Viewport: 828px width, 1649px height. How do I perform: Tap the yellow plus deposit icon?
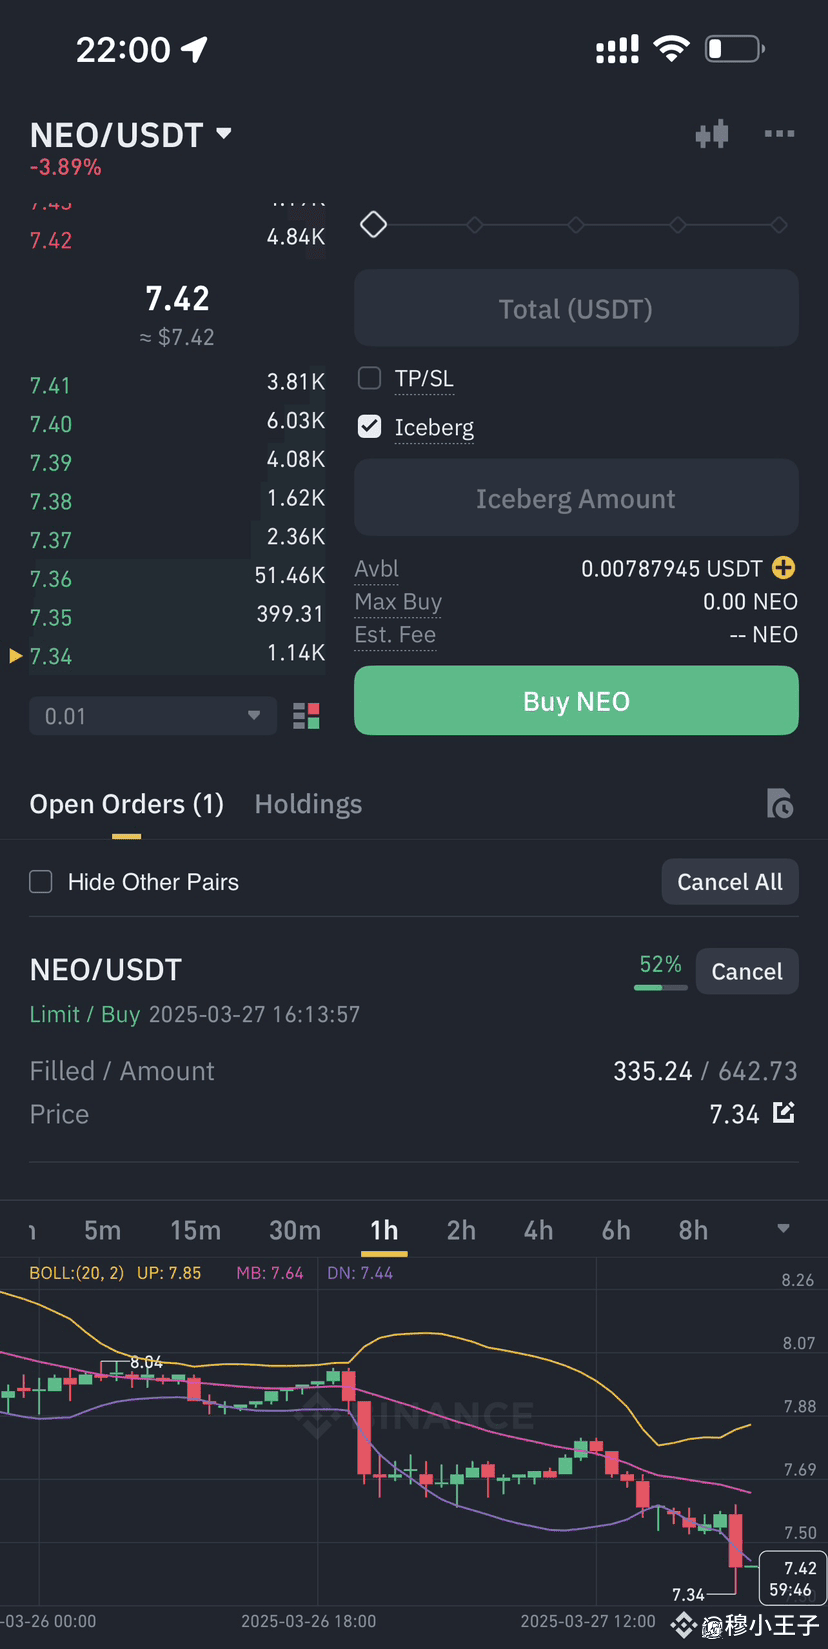point(784,568)
